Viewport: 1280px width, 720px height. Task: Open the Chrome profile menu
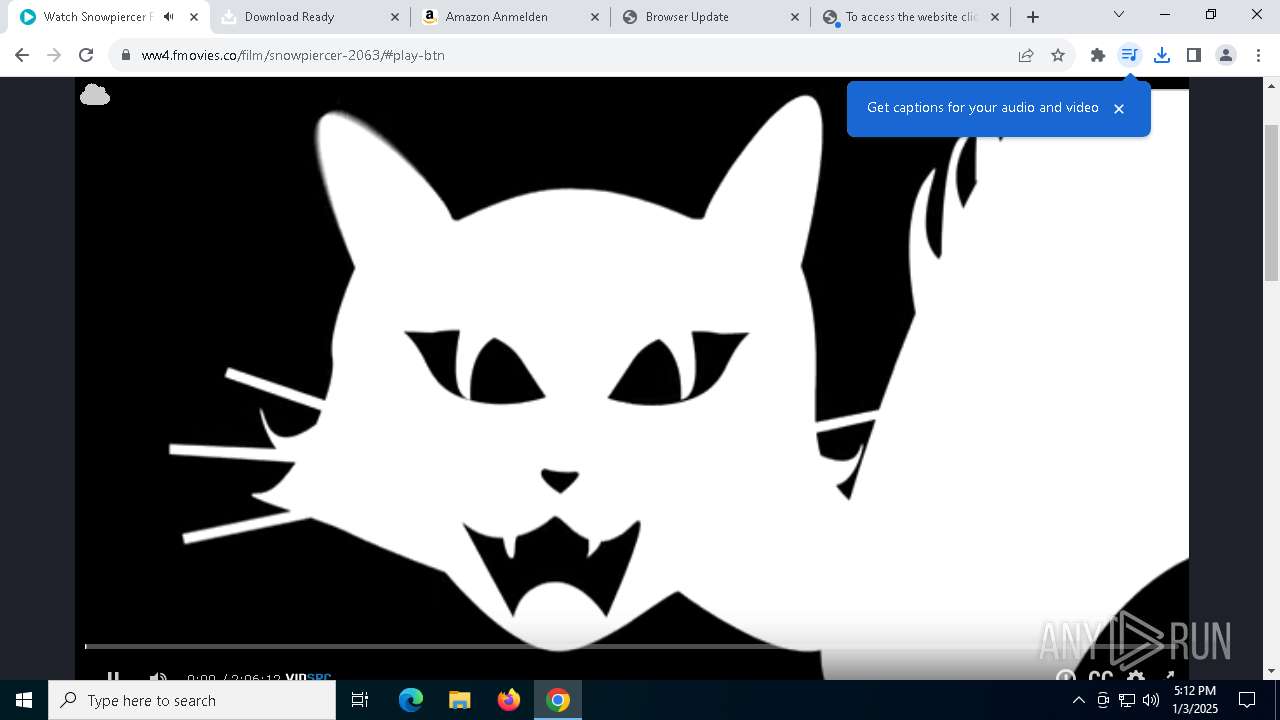pos(1226,55)
